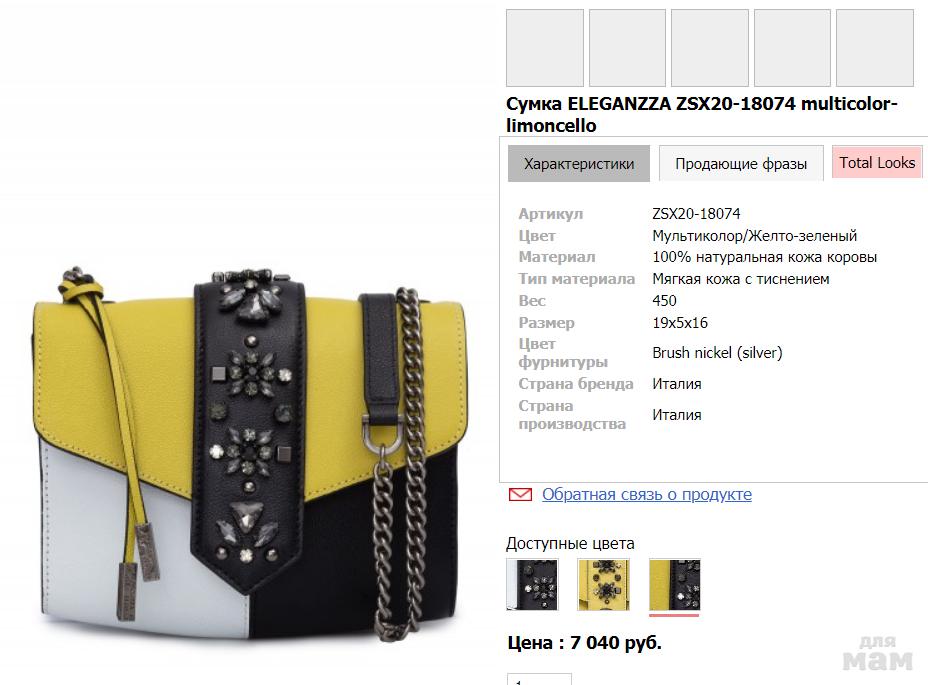The height and width of the screenshot is (685, 928).
Task: Open the Характеристики tab
Action: tap(579, 163)
